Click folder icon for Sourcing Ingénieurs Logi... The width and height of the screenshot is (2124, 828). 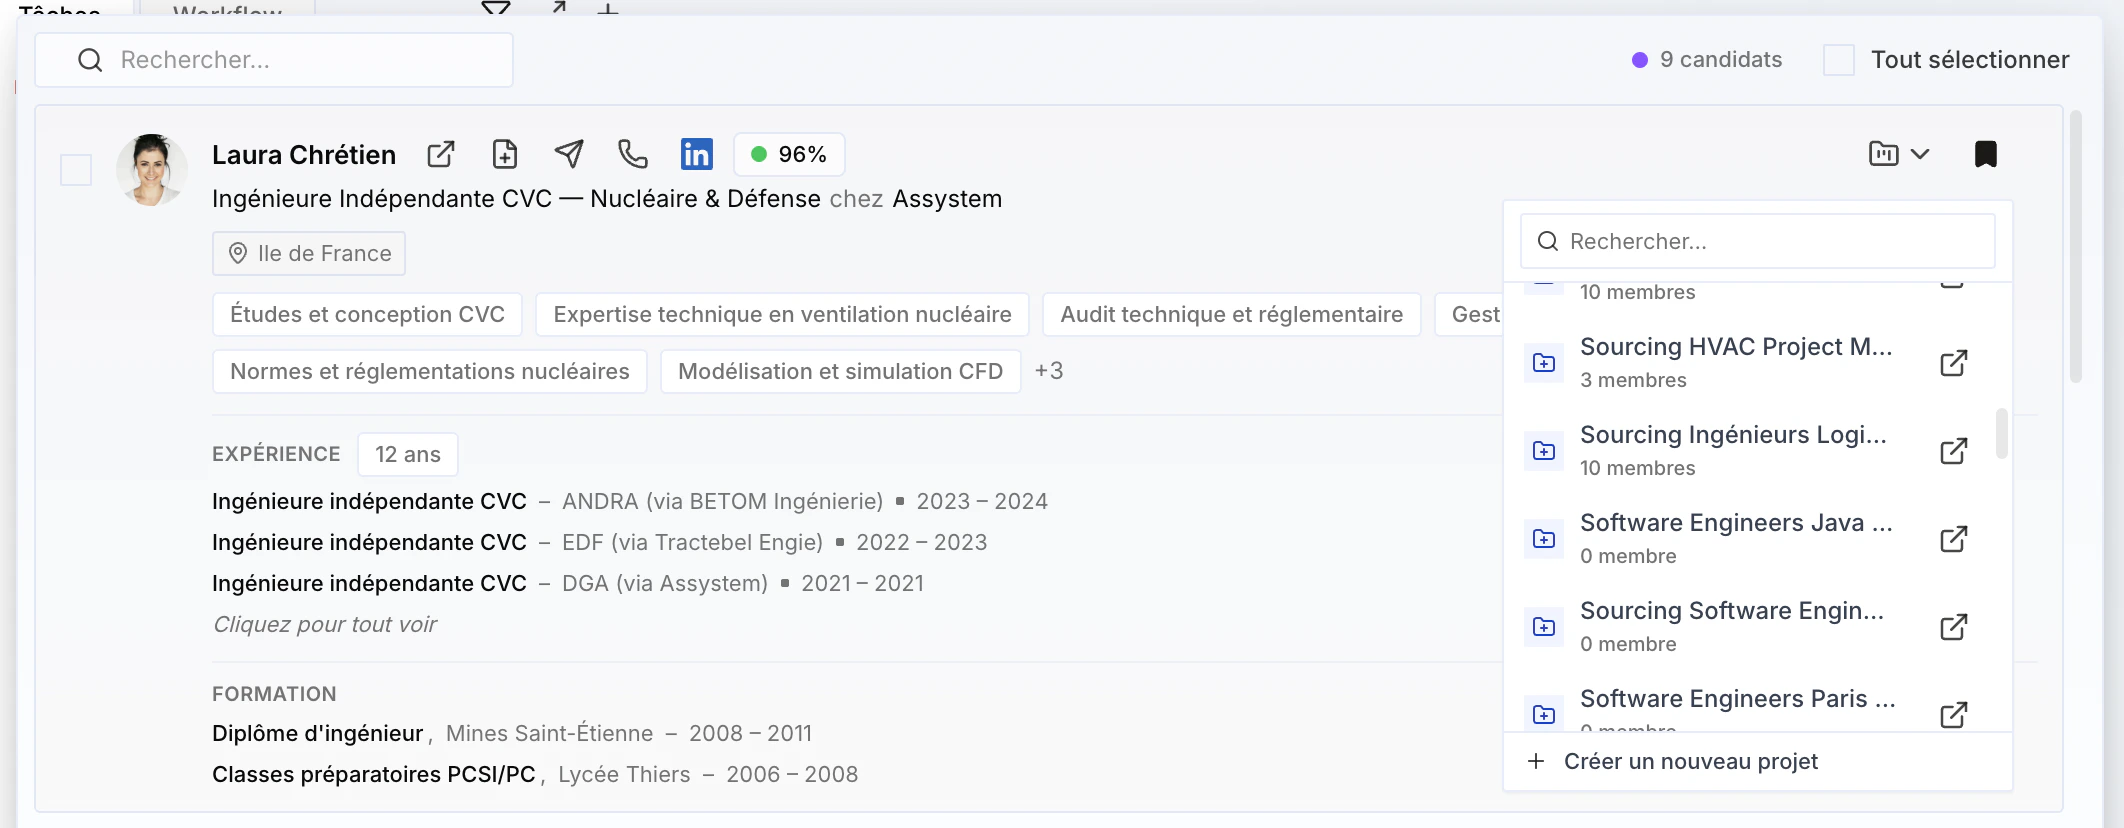(1544, 451)
